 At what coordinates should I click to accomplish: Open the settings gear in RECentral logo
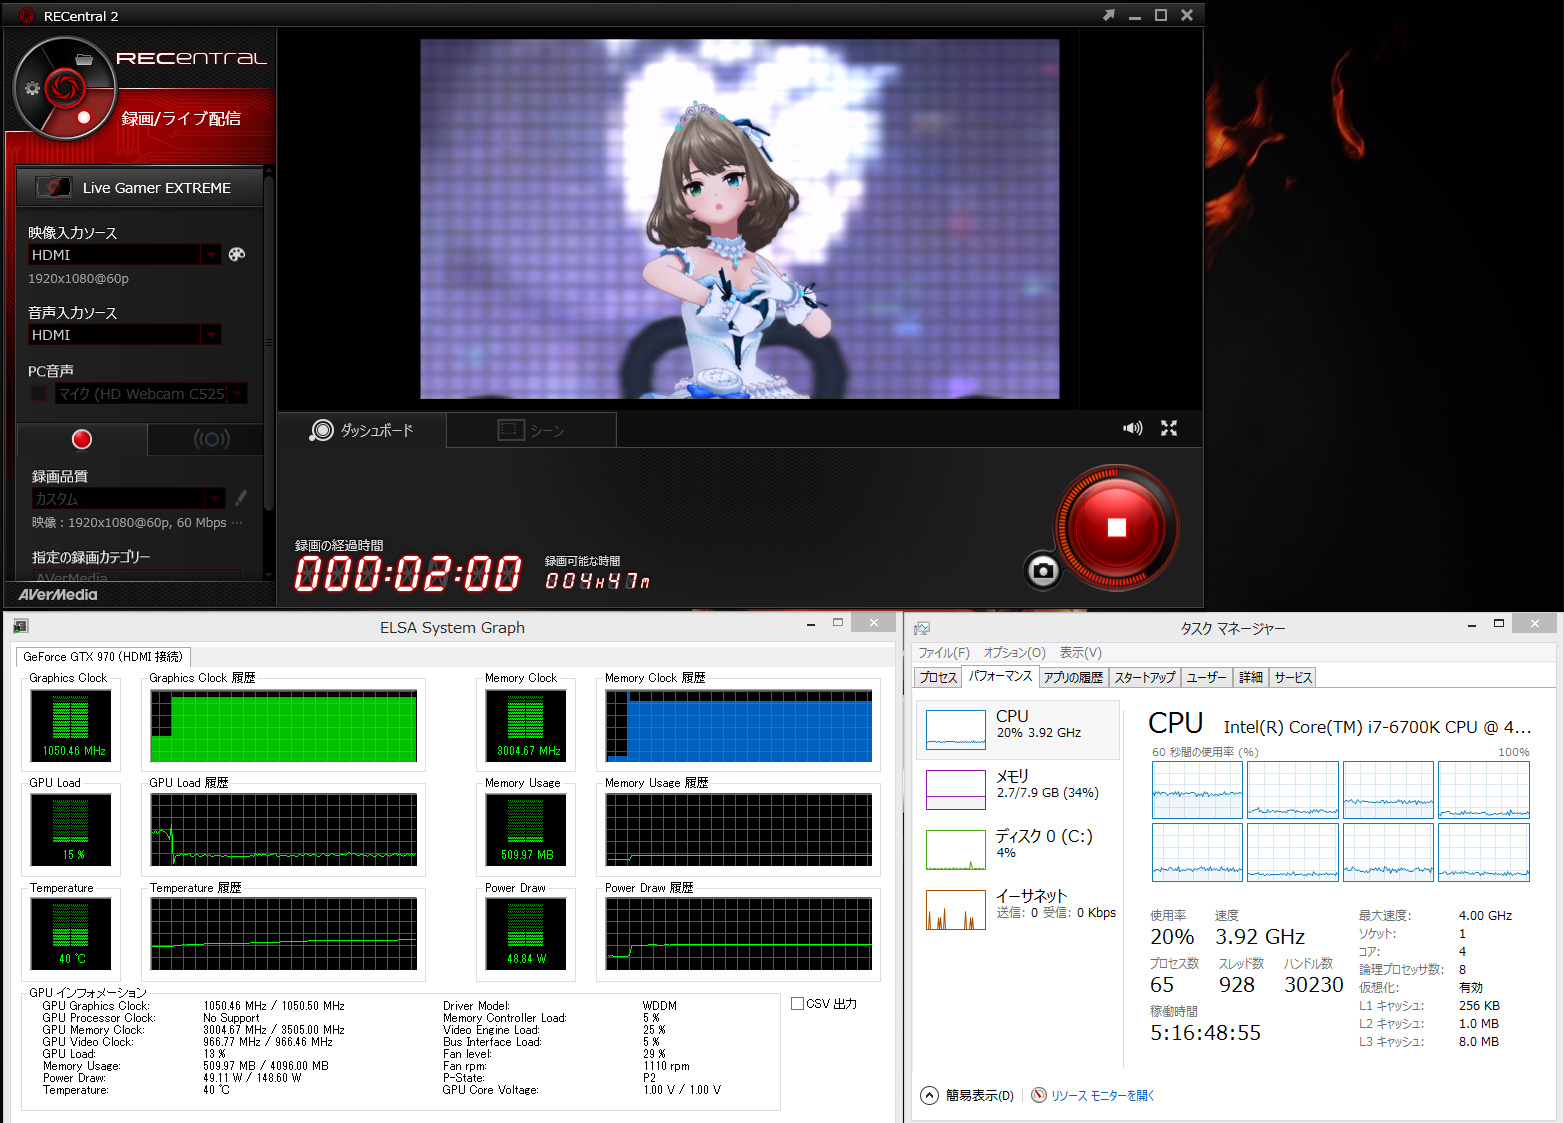click(32, 88)
